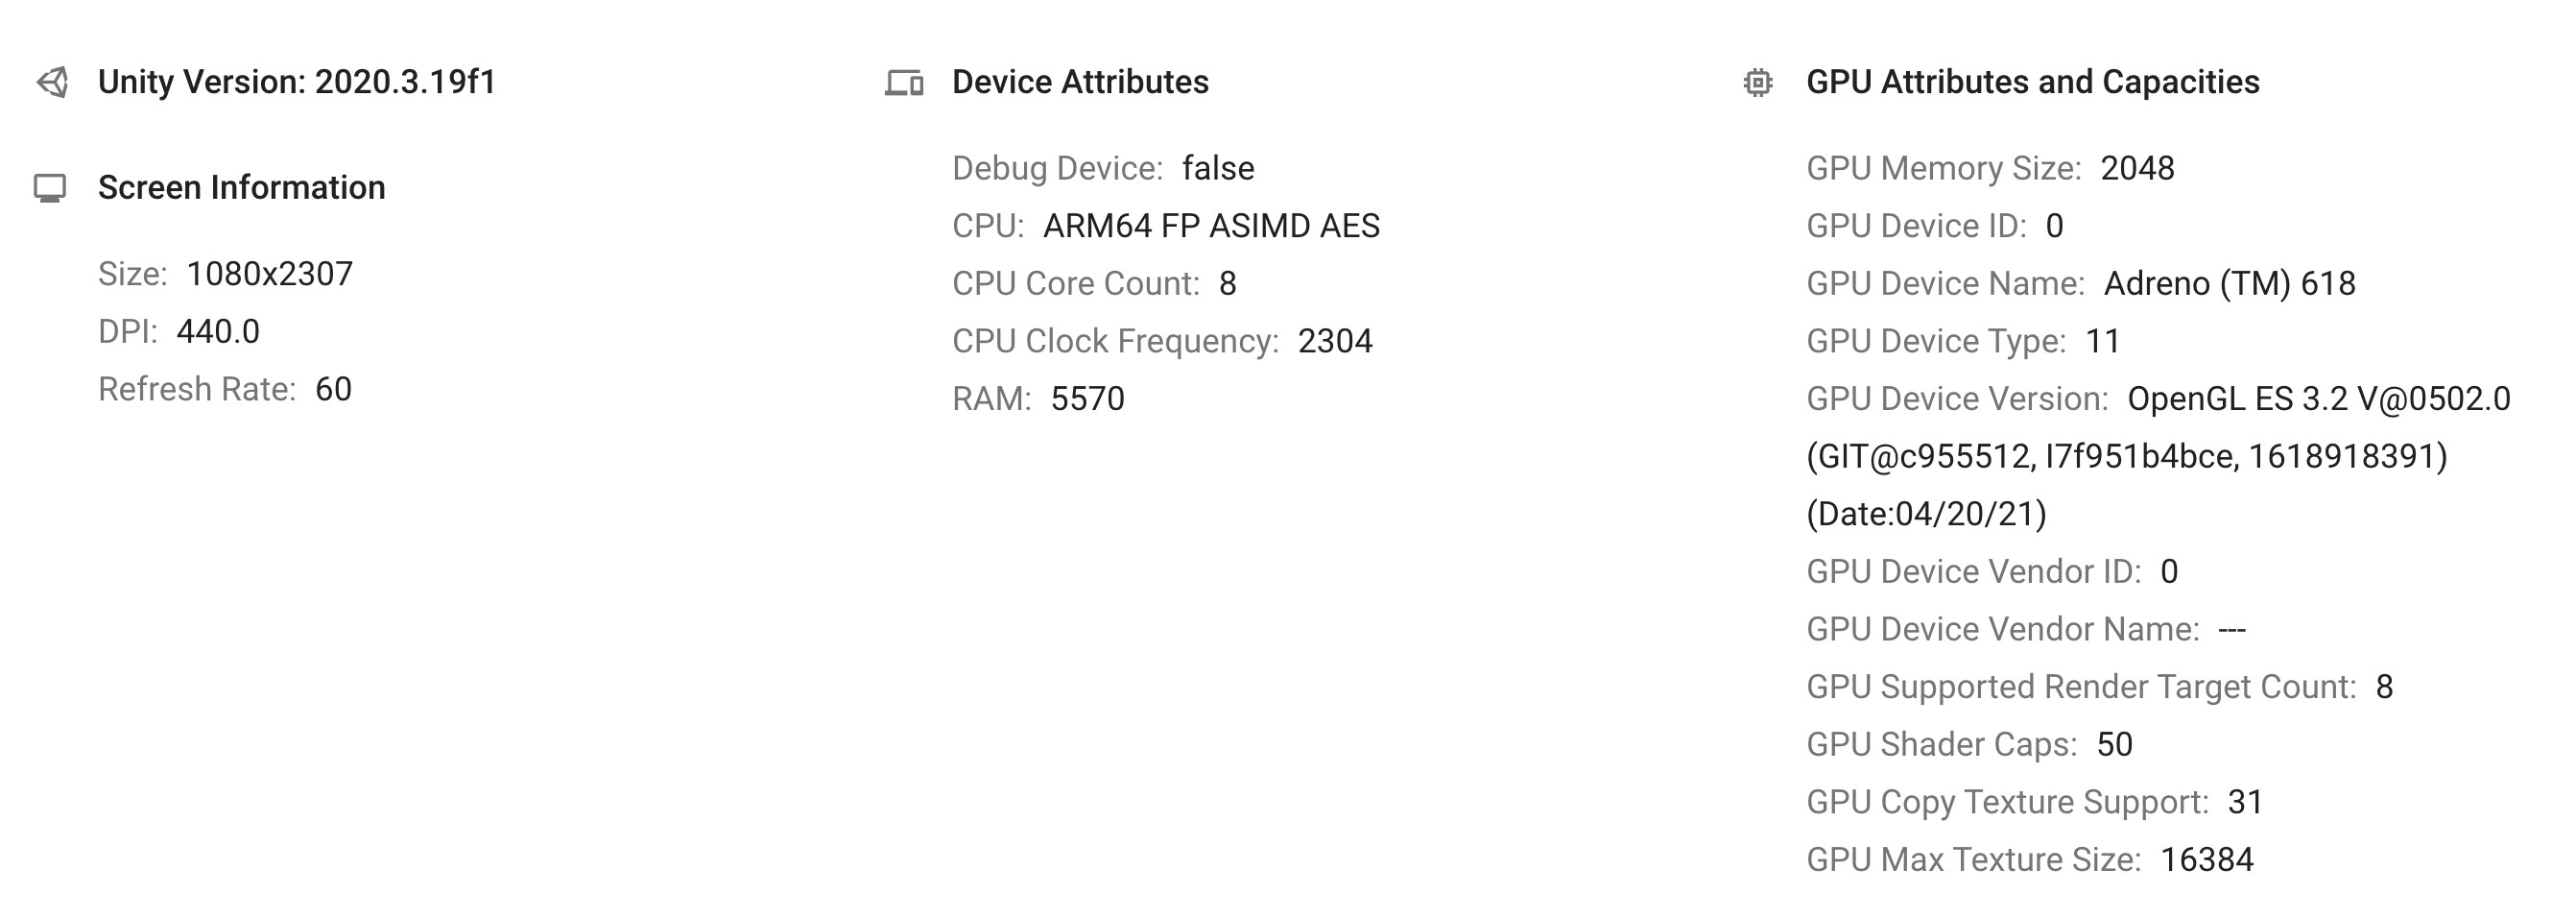2576x918 pixels.
Task: Click the Unity logo icon
Action: tap(52, 82)
